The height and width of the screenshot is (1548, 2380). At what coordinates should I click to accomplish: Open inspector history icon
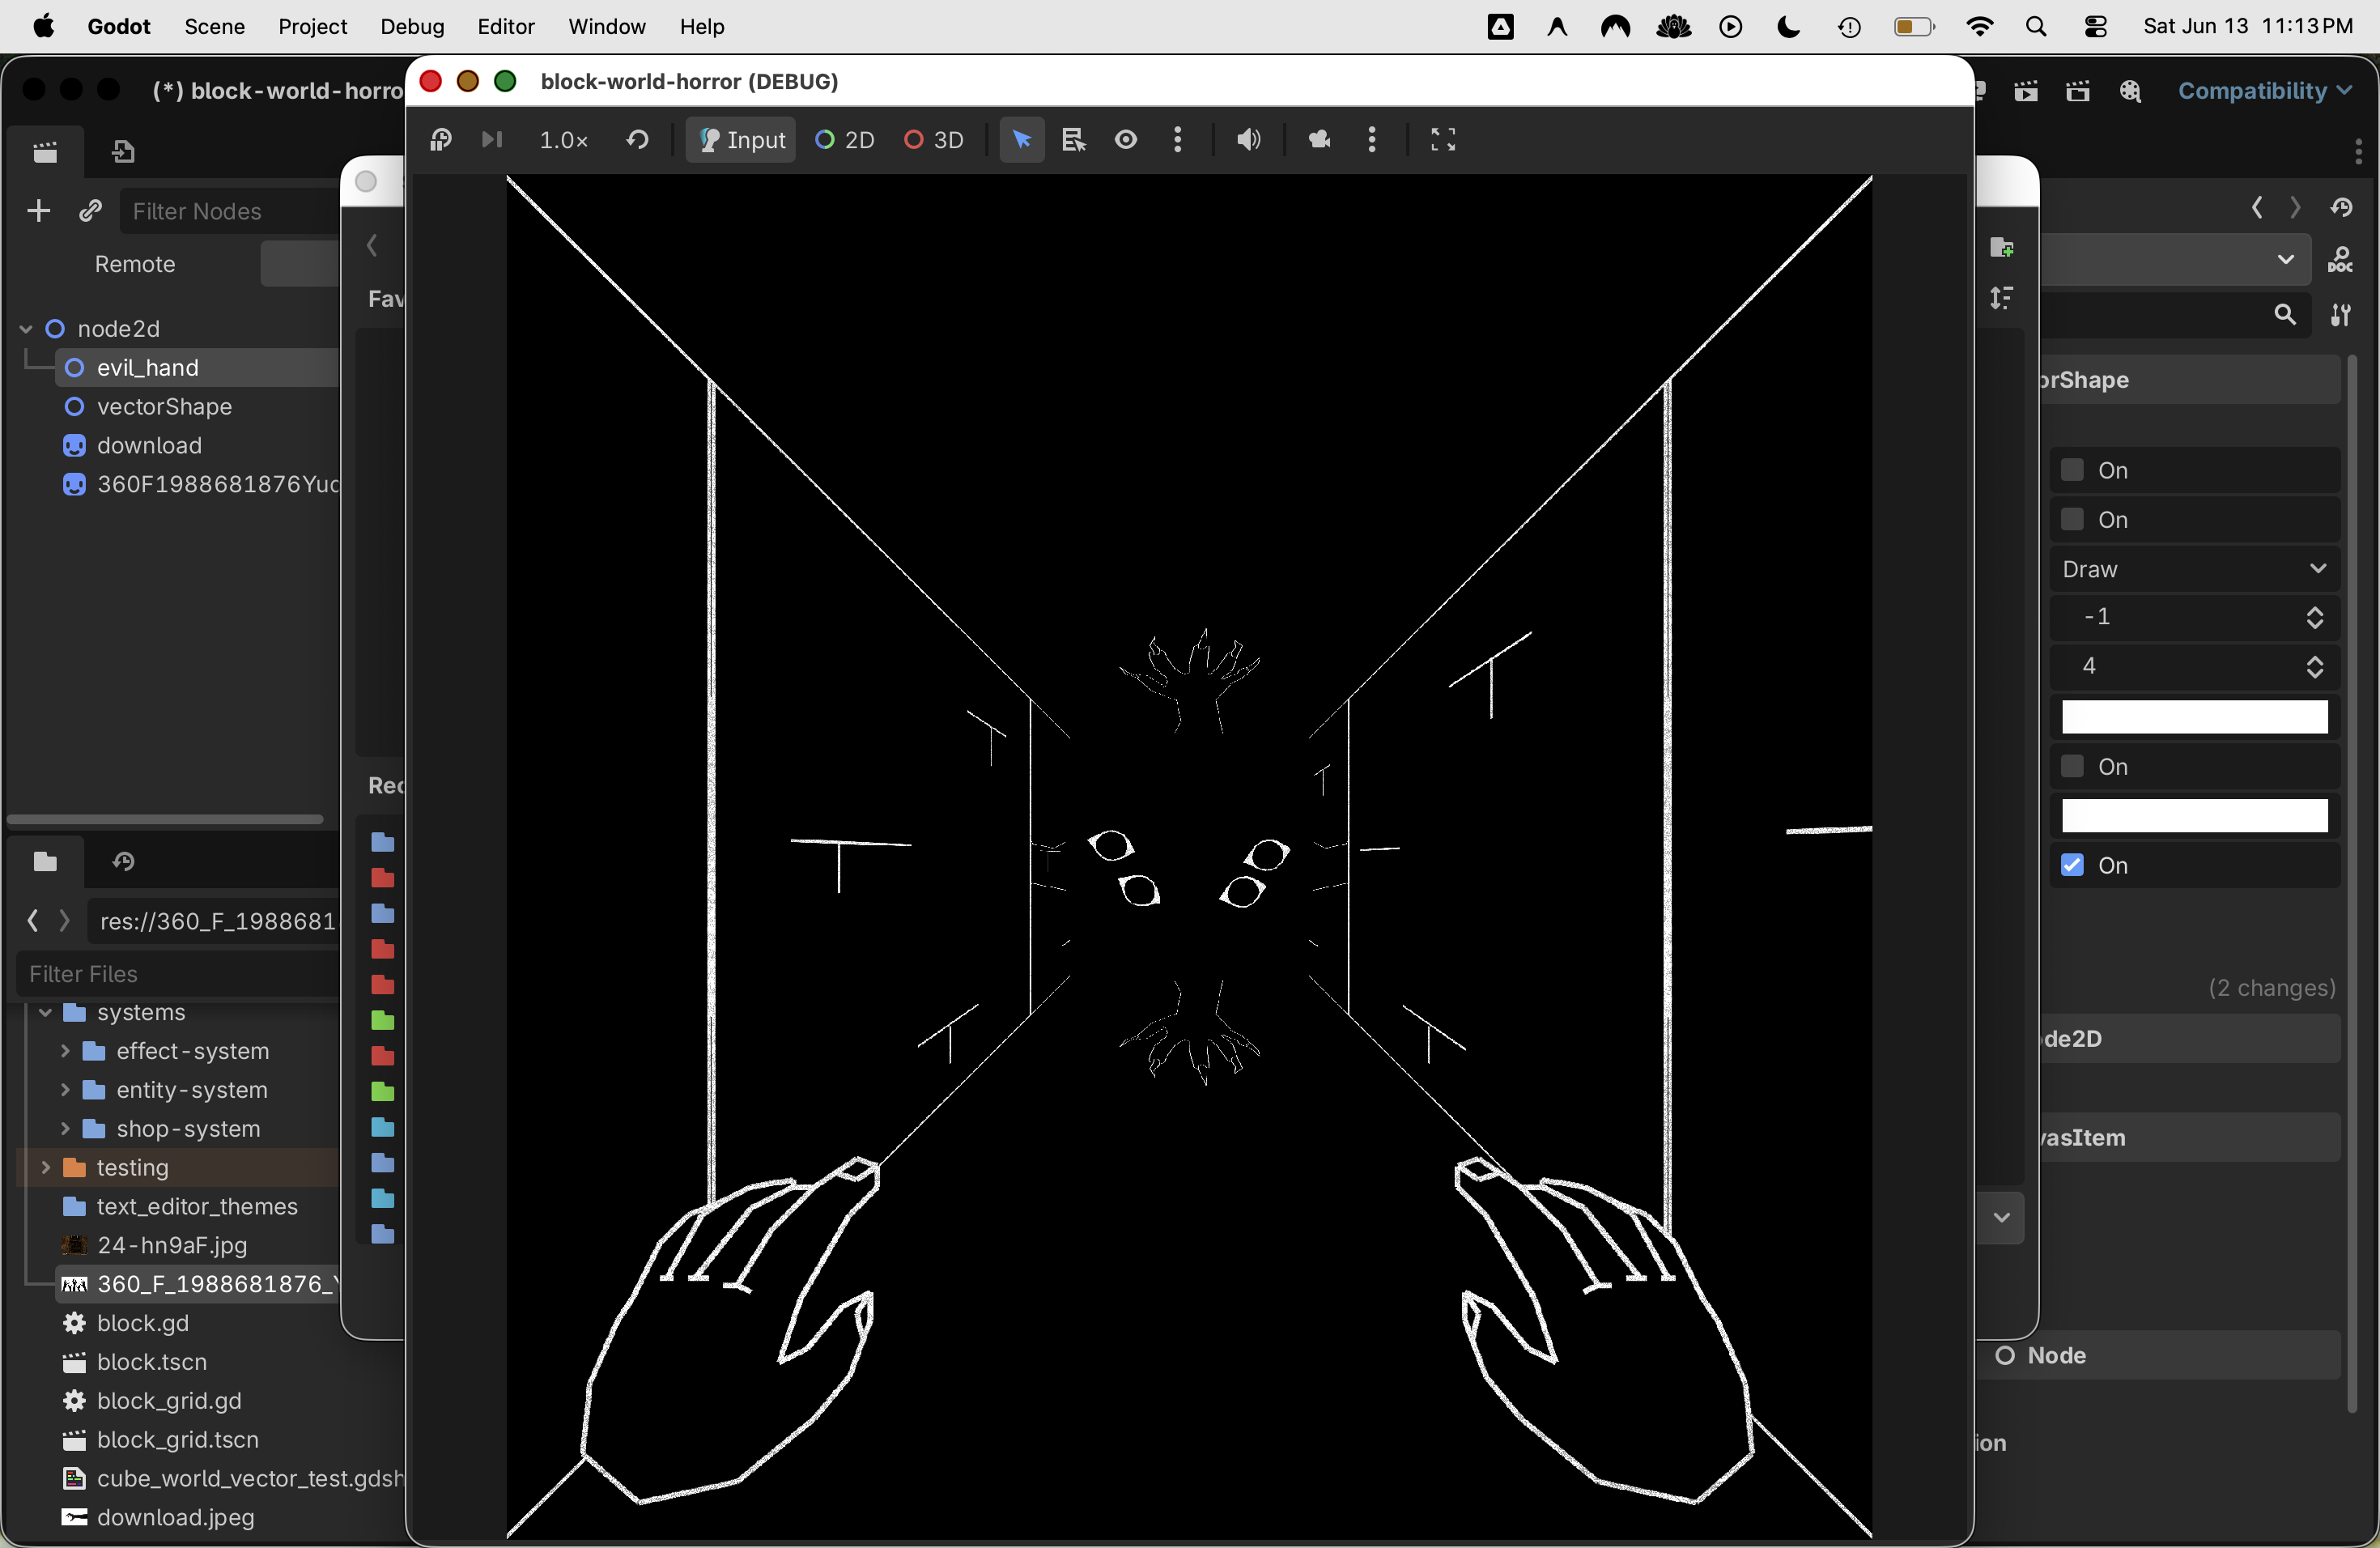(2341, 208)
